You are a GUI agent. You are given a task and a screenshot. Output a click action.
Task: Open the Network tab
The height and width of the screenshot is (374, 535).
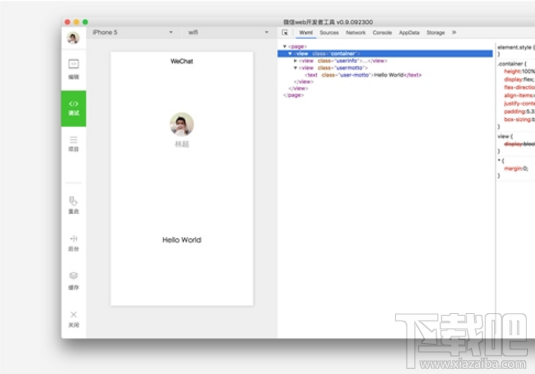(x=356, y=33)
